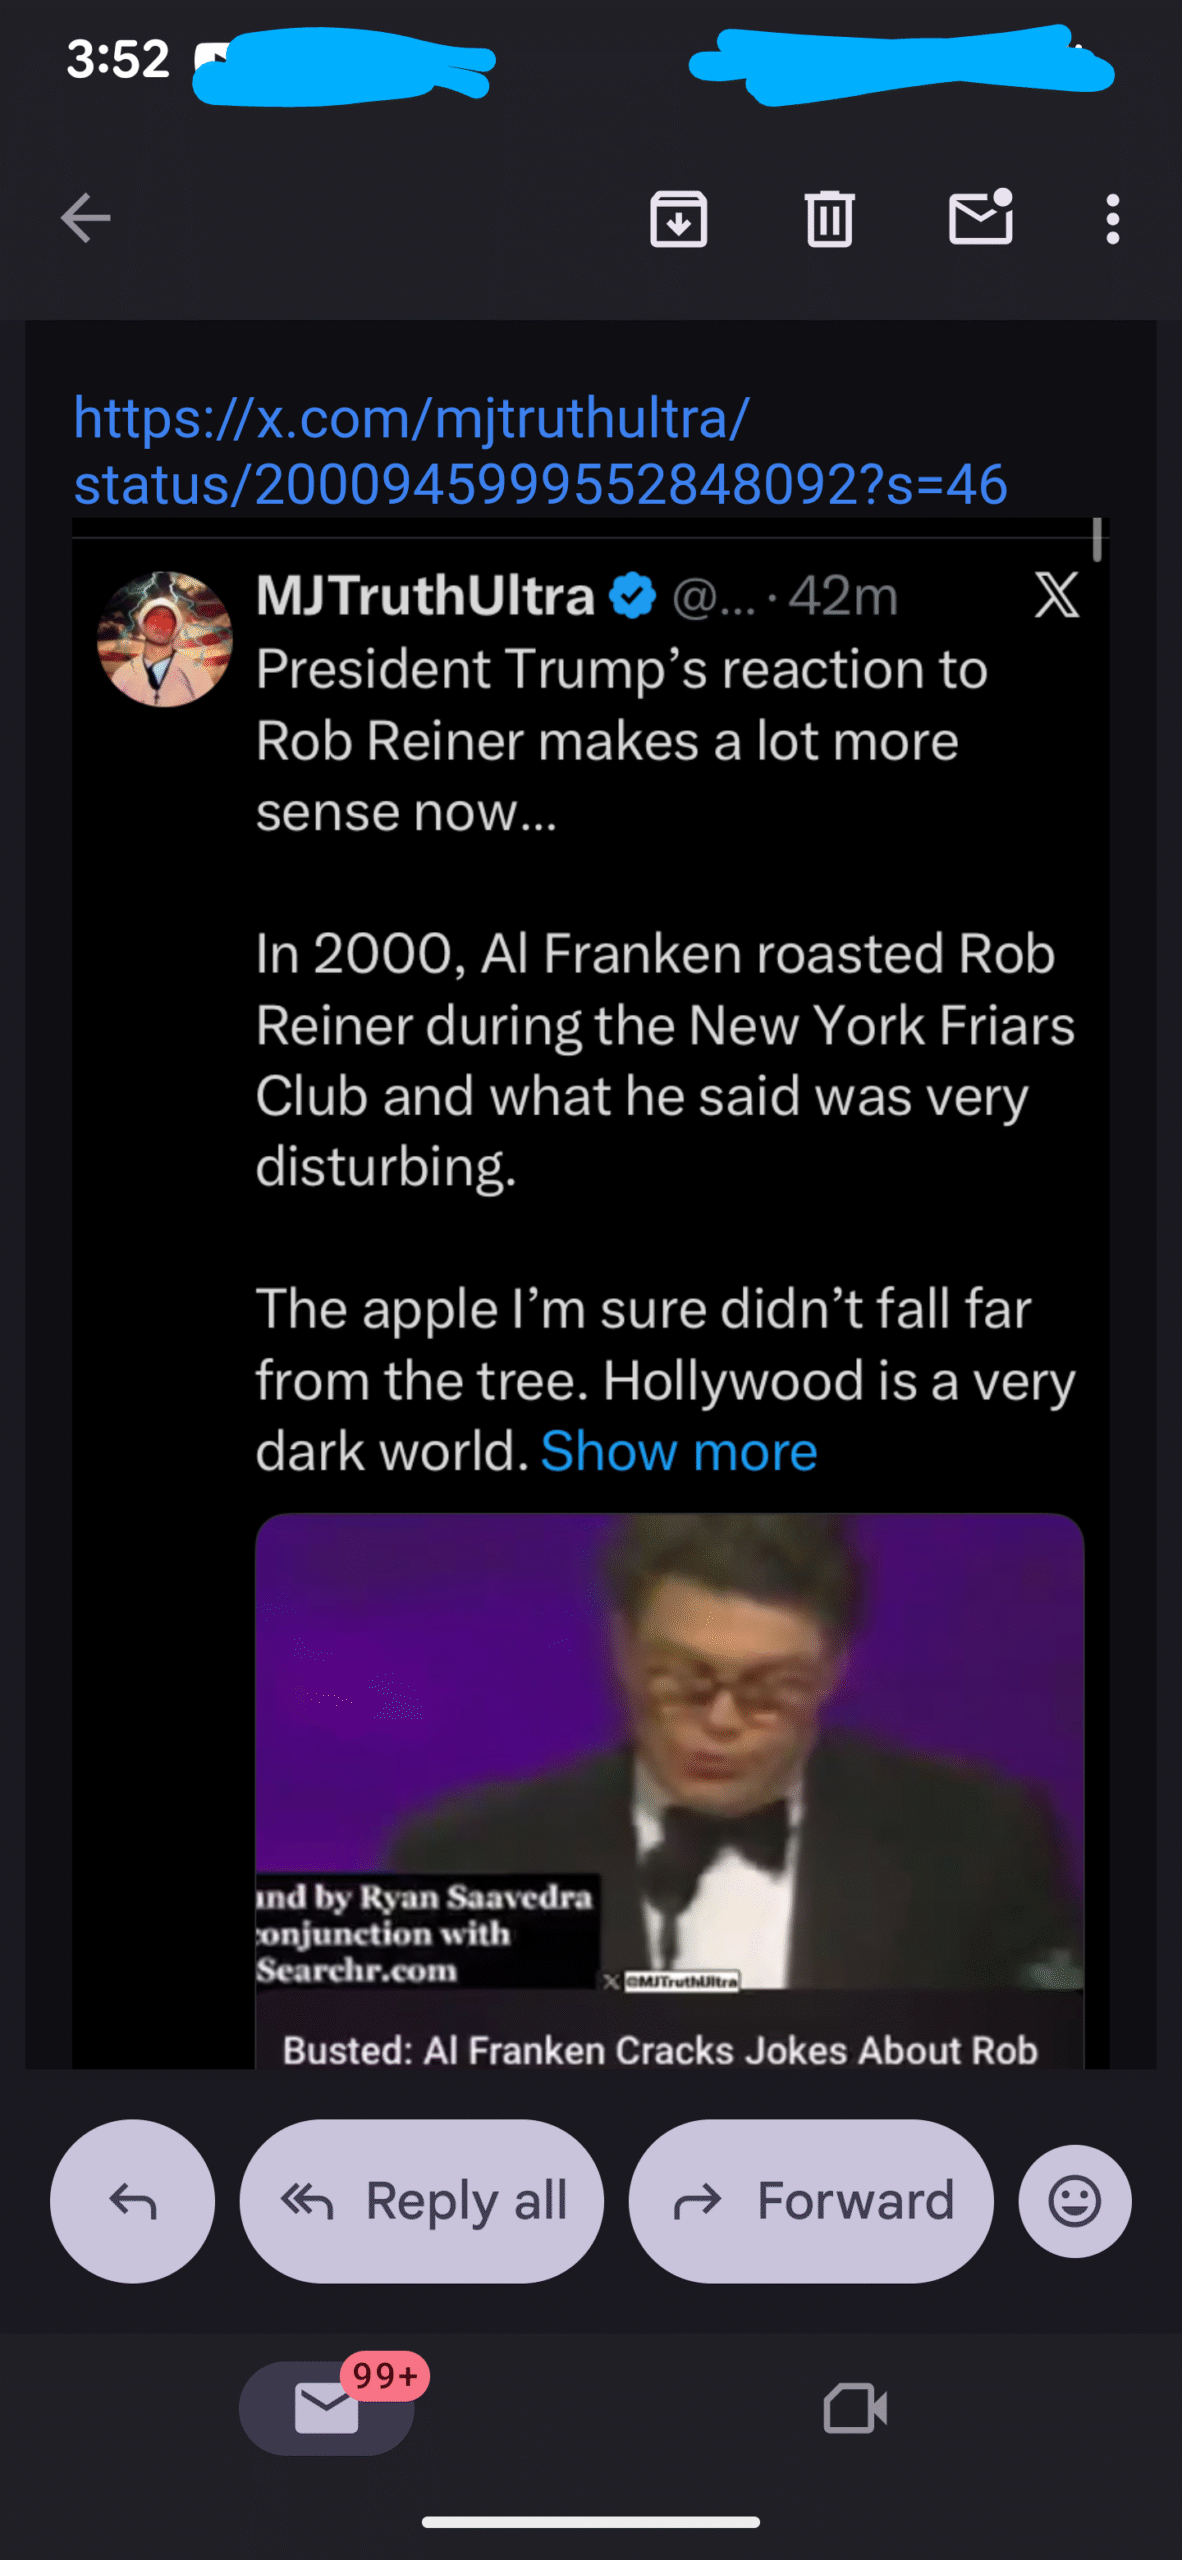Expand tweet with Show more
This screenshot has height=2560, width=1182.
pyautogui.click(x=679, y=1451)
